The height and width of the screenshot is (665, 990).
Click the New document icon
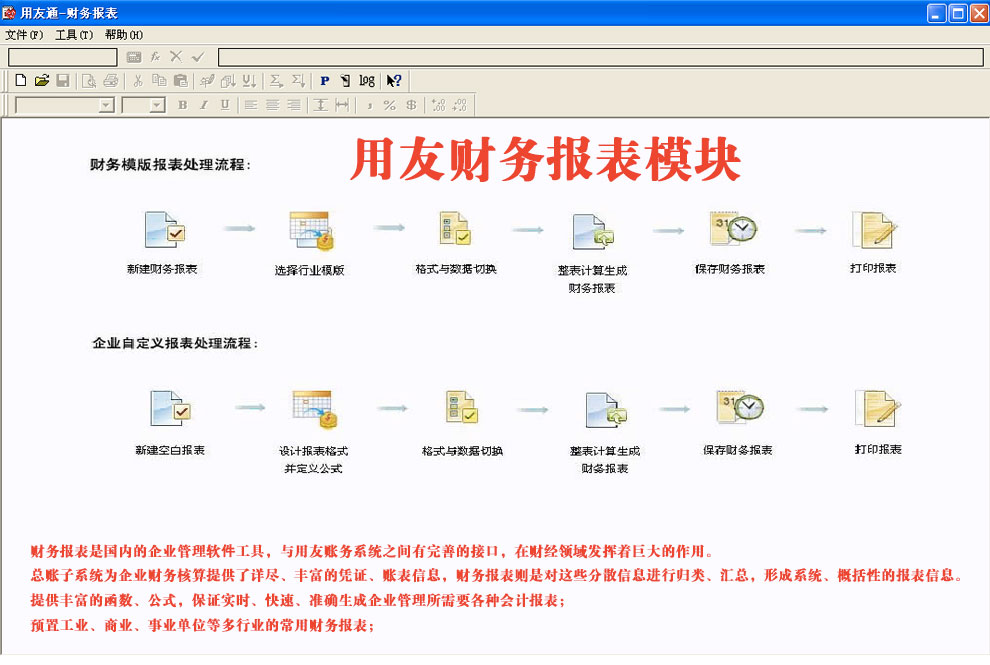pyautogui.click(x=21, y=81)
